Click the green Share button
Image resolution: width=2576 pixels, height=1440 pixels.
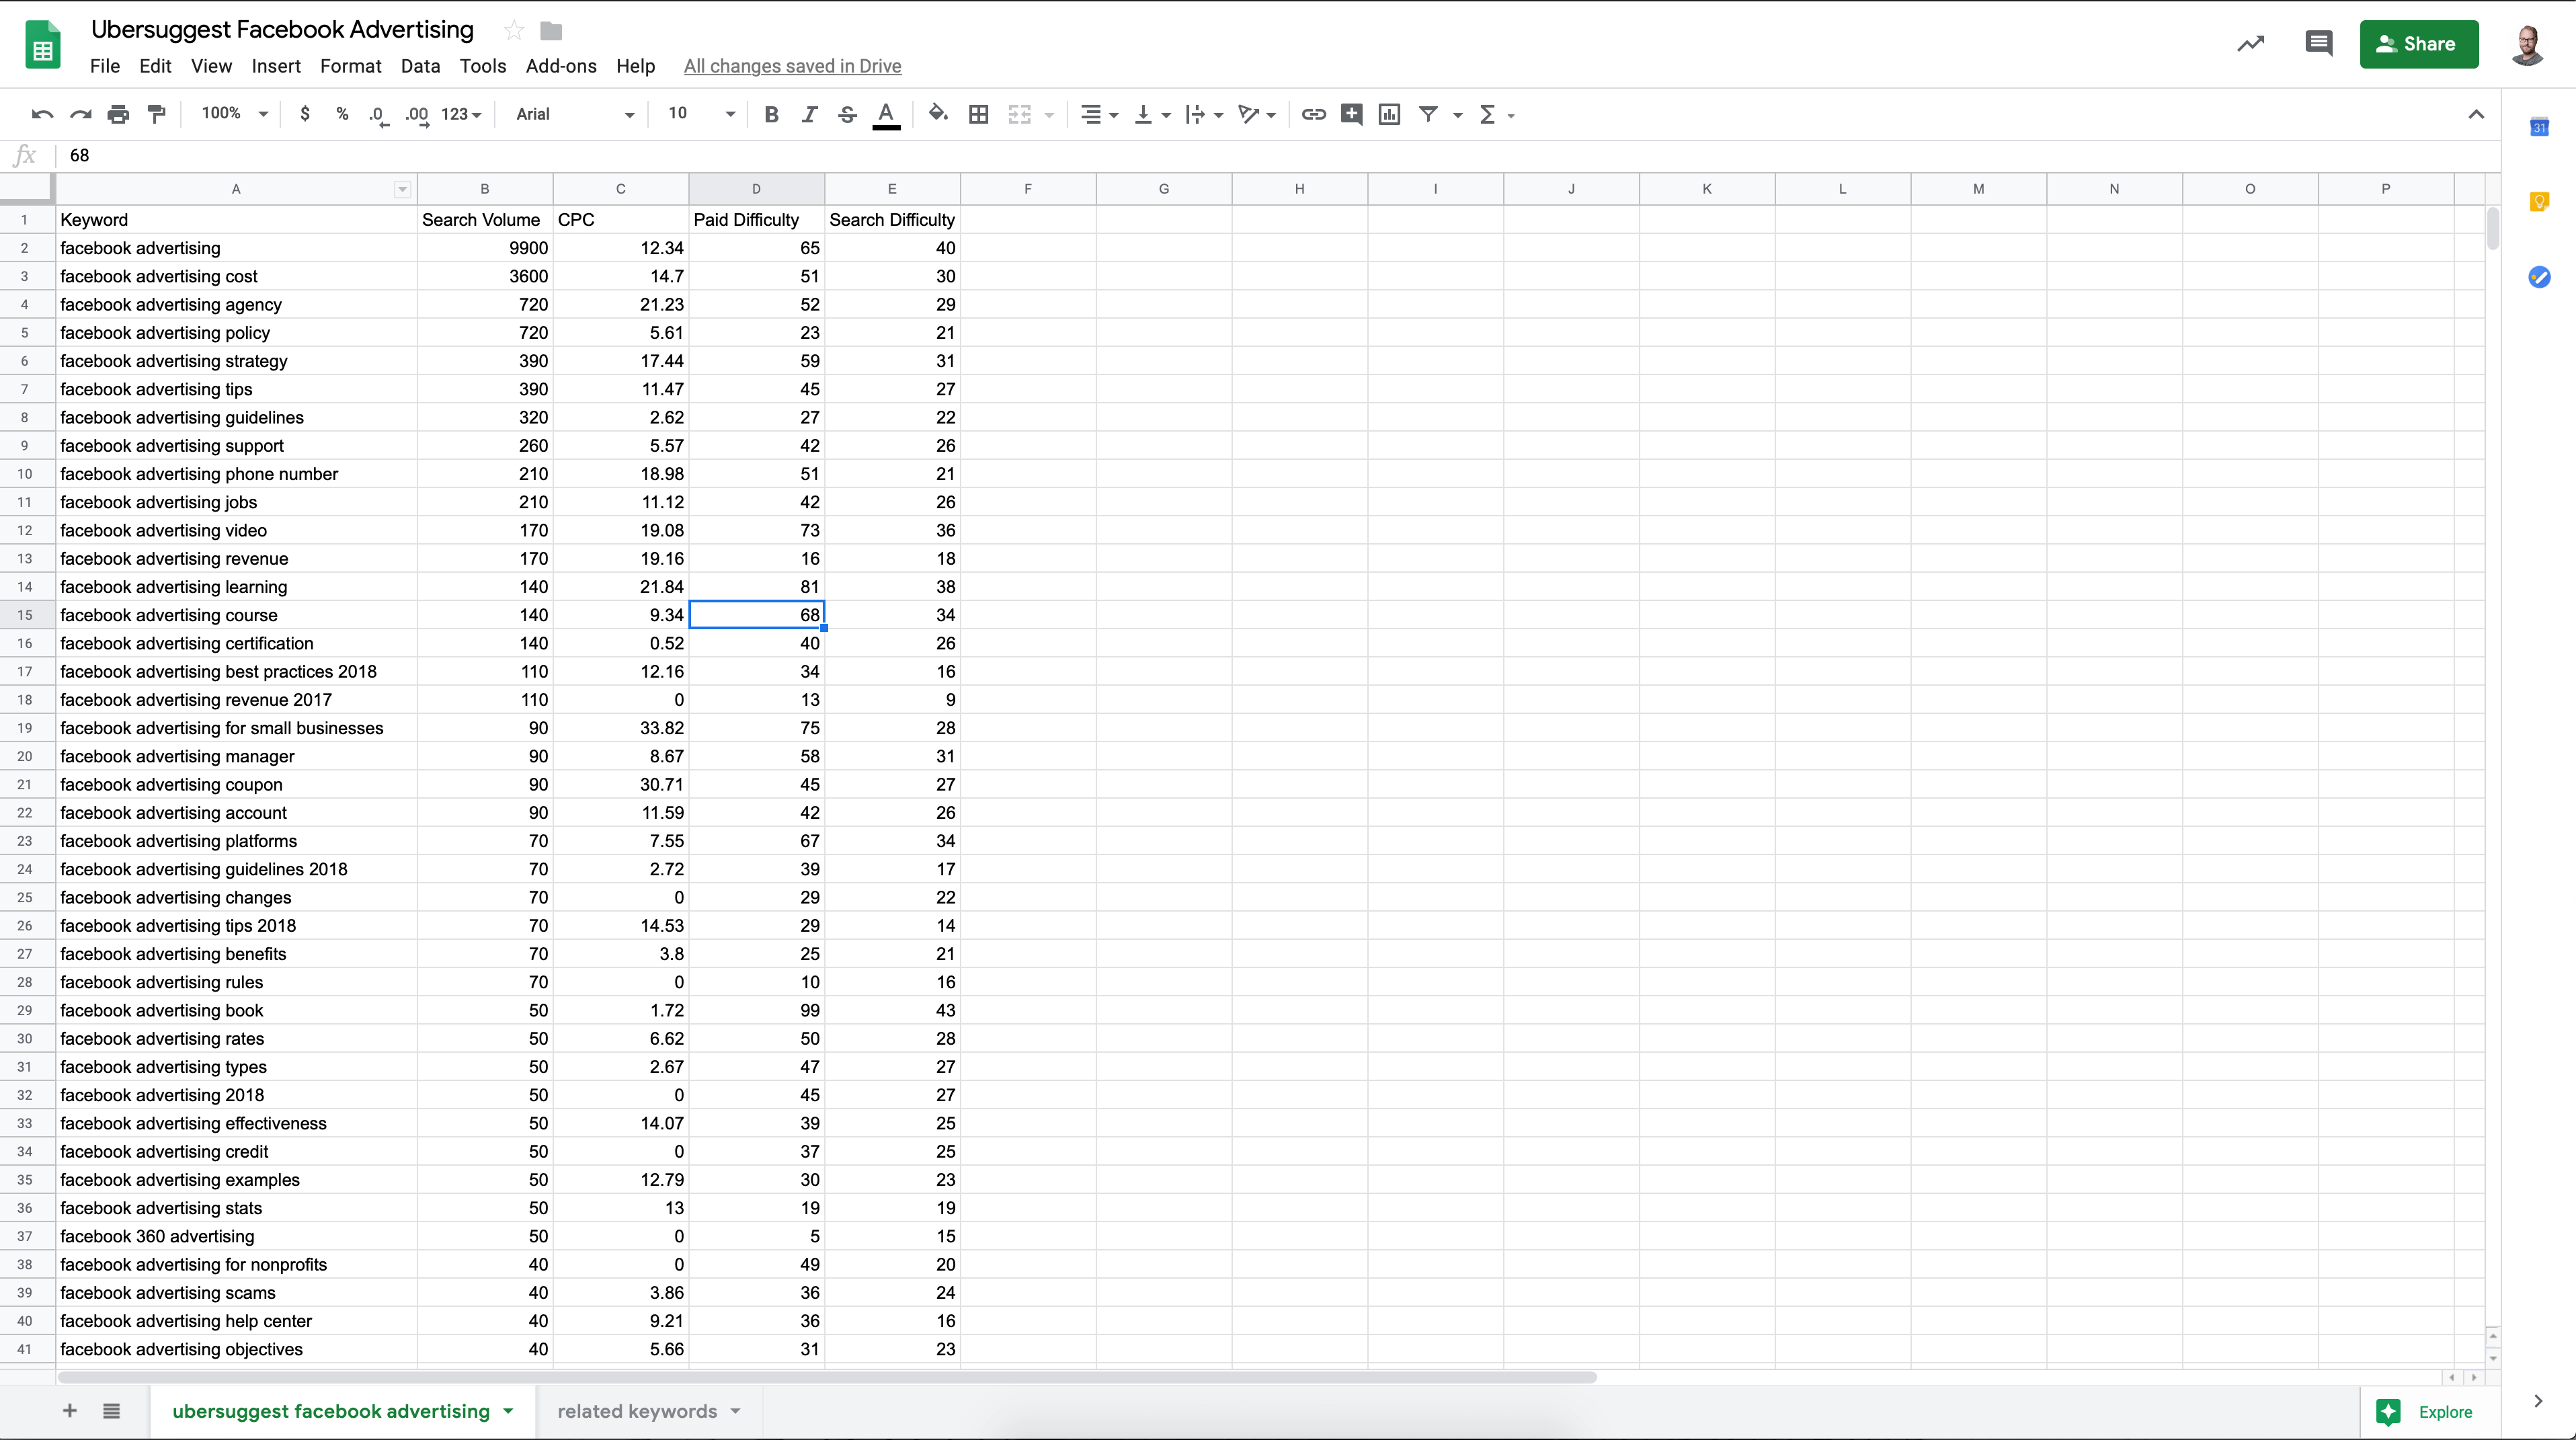2419,44
